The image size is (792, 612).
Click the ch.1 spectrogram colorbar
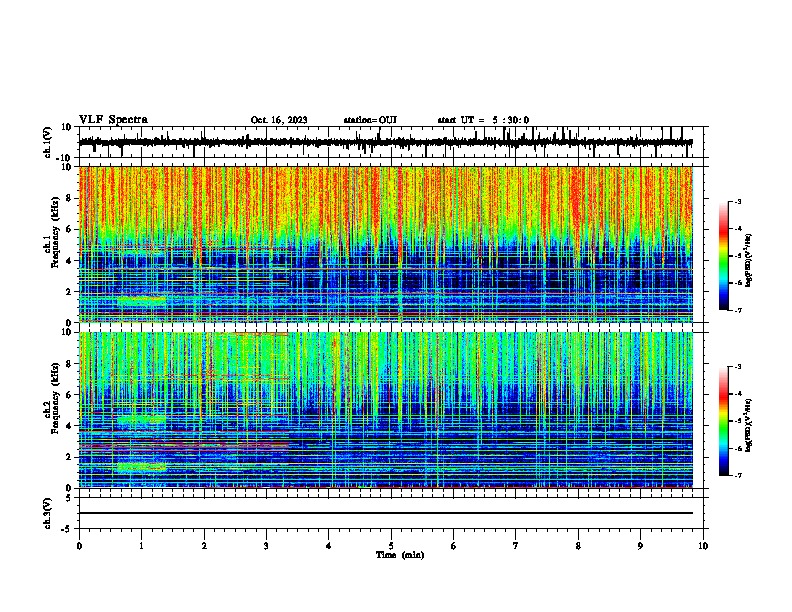pos(724,256)
